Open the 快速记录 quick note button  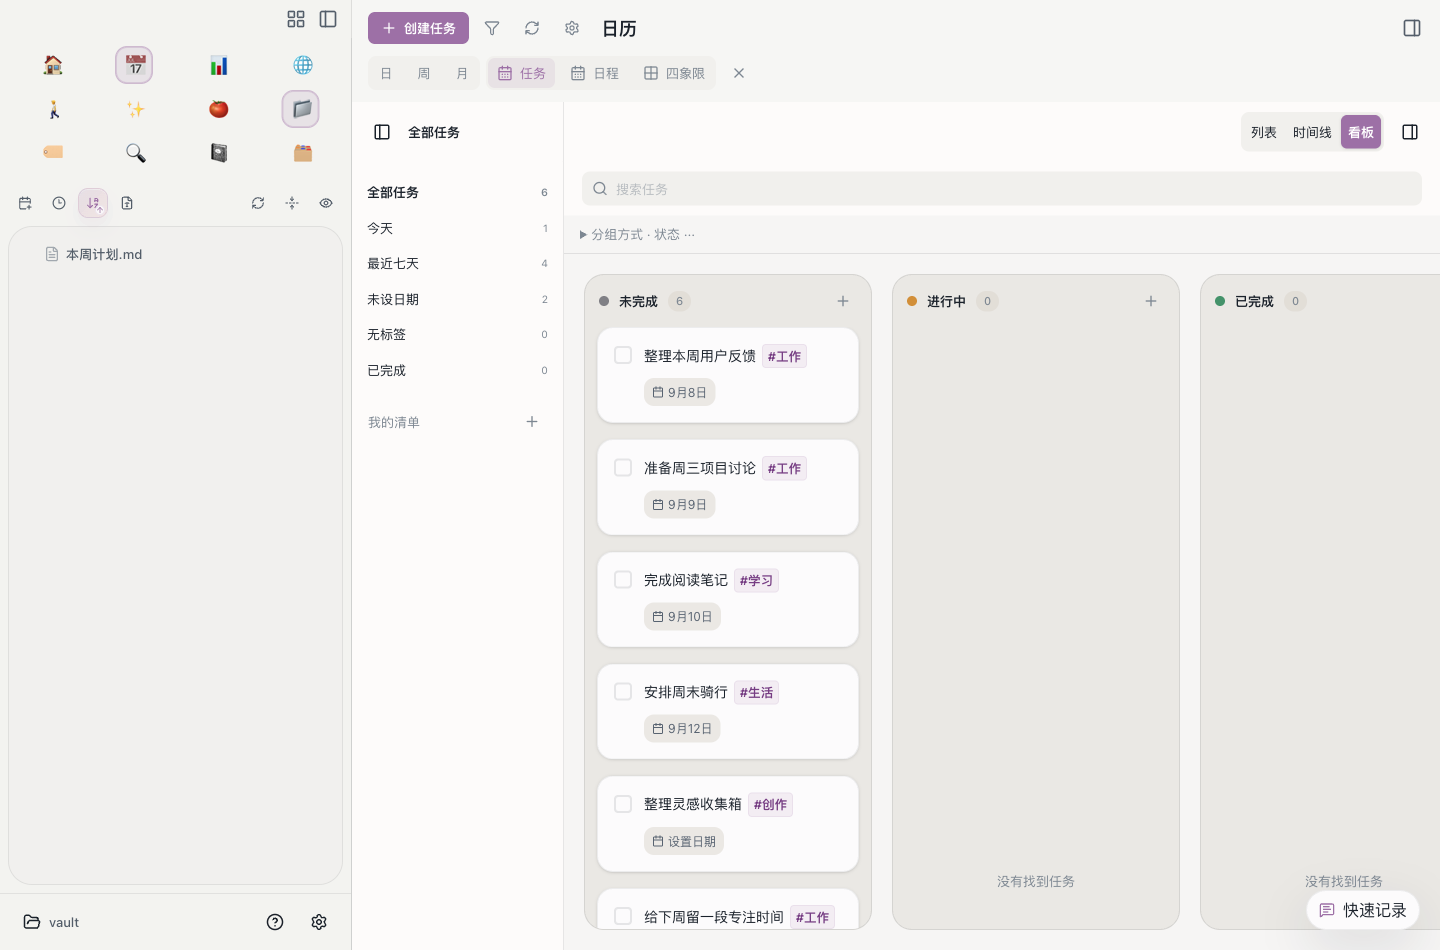tap(1363, 910)
